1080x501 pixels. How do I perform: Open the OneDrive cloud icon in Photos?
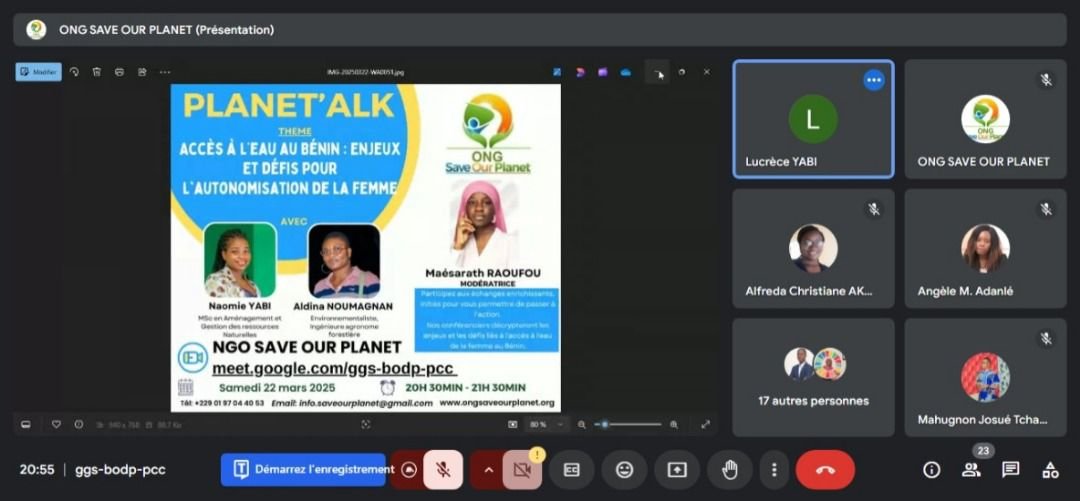coord(625,72)
